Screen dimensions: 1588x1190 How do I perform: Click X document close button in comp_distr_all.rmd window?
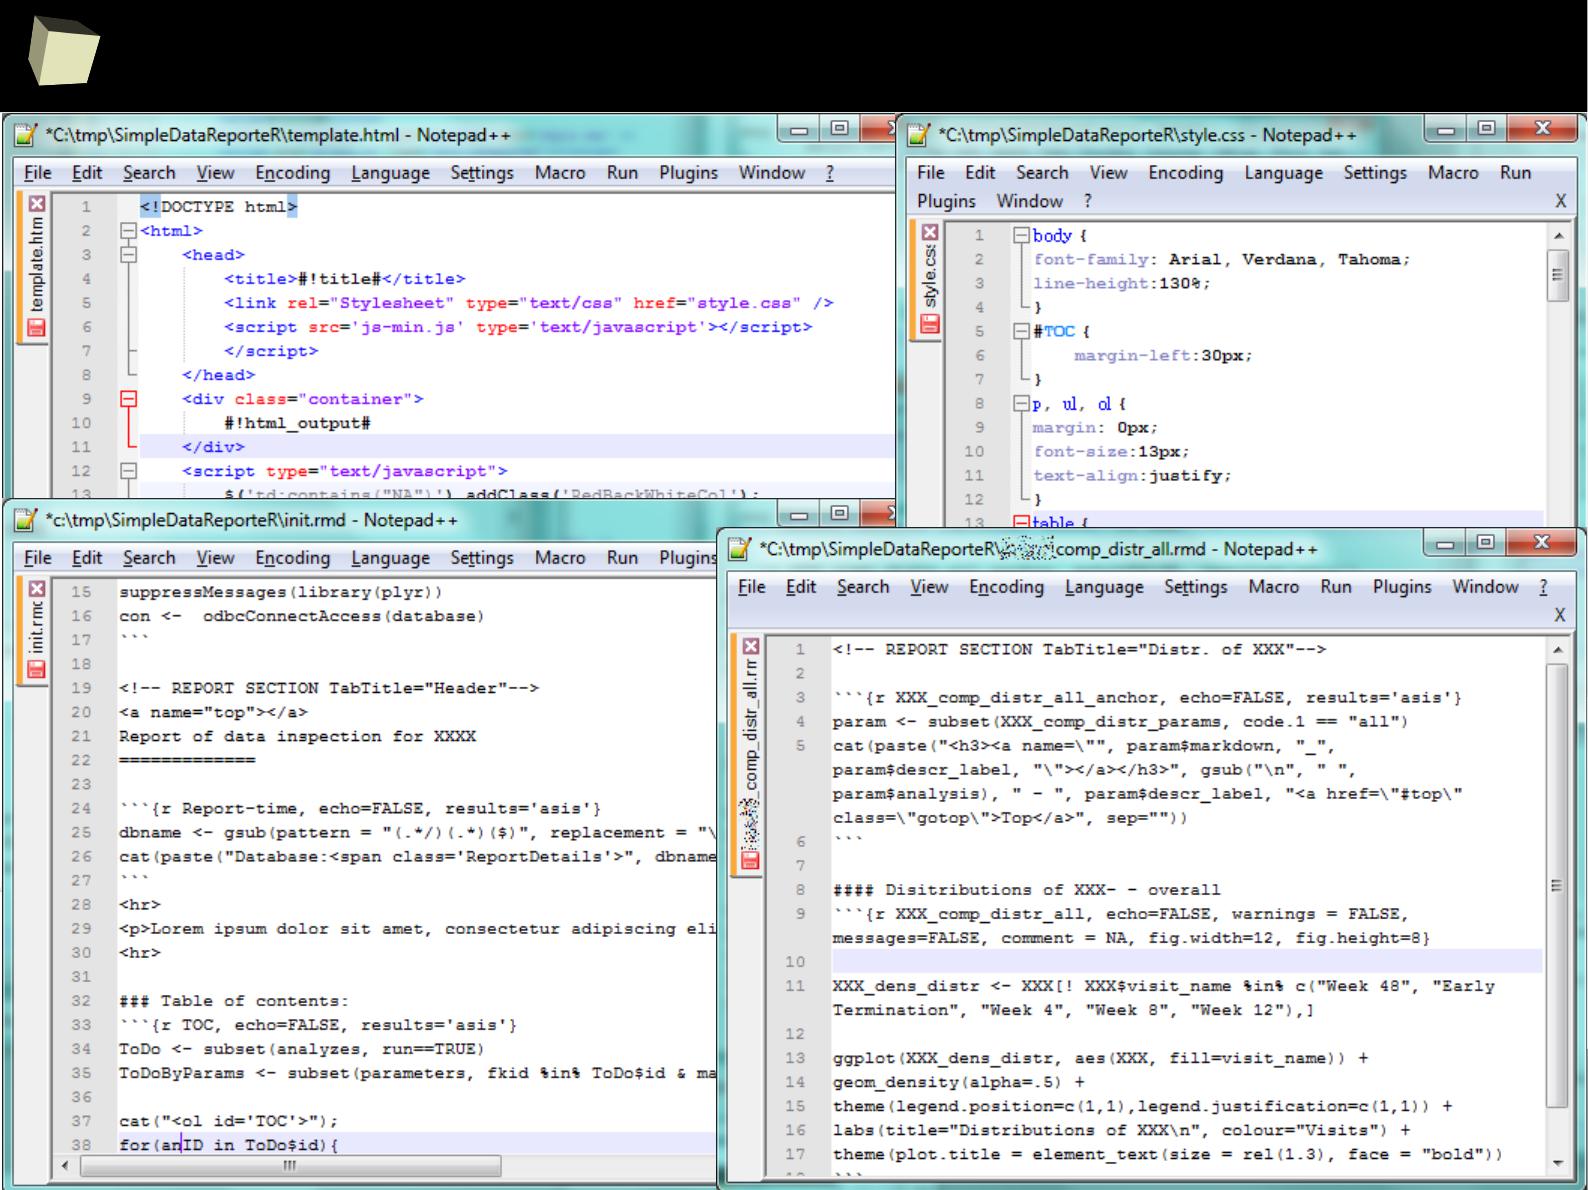click(1560, 615)
